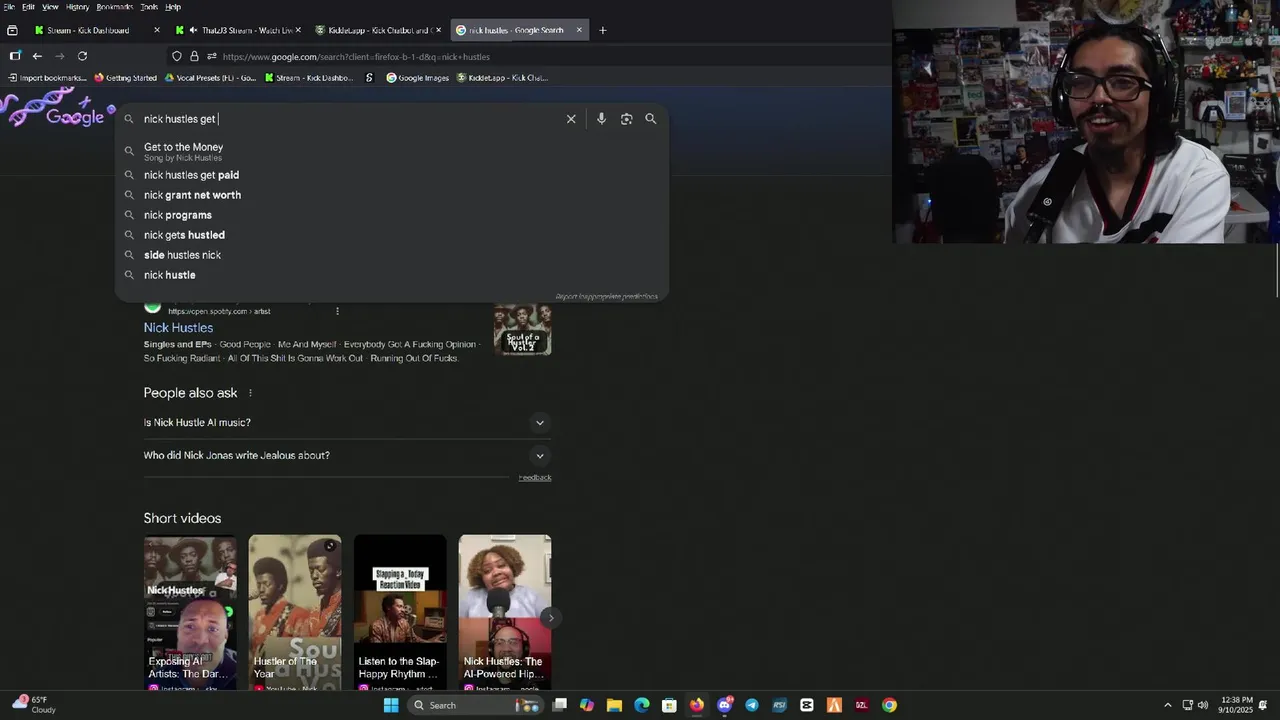Screen dimensions: 1280x720
Task: Open Google Lens image search
Action: coord(626,119)
